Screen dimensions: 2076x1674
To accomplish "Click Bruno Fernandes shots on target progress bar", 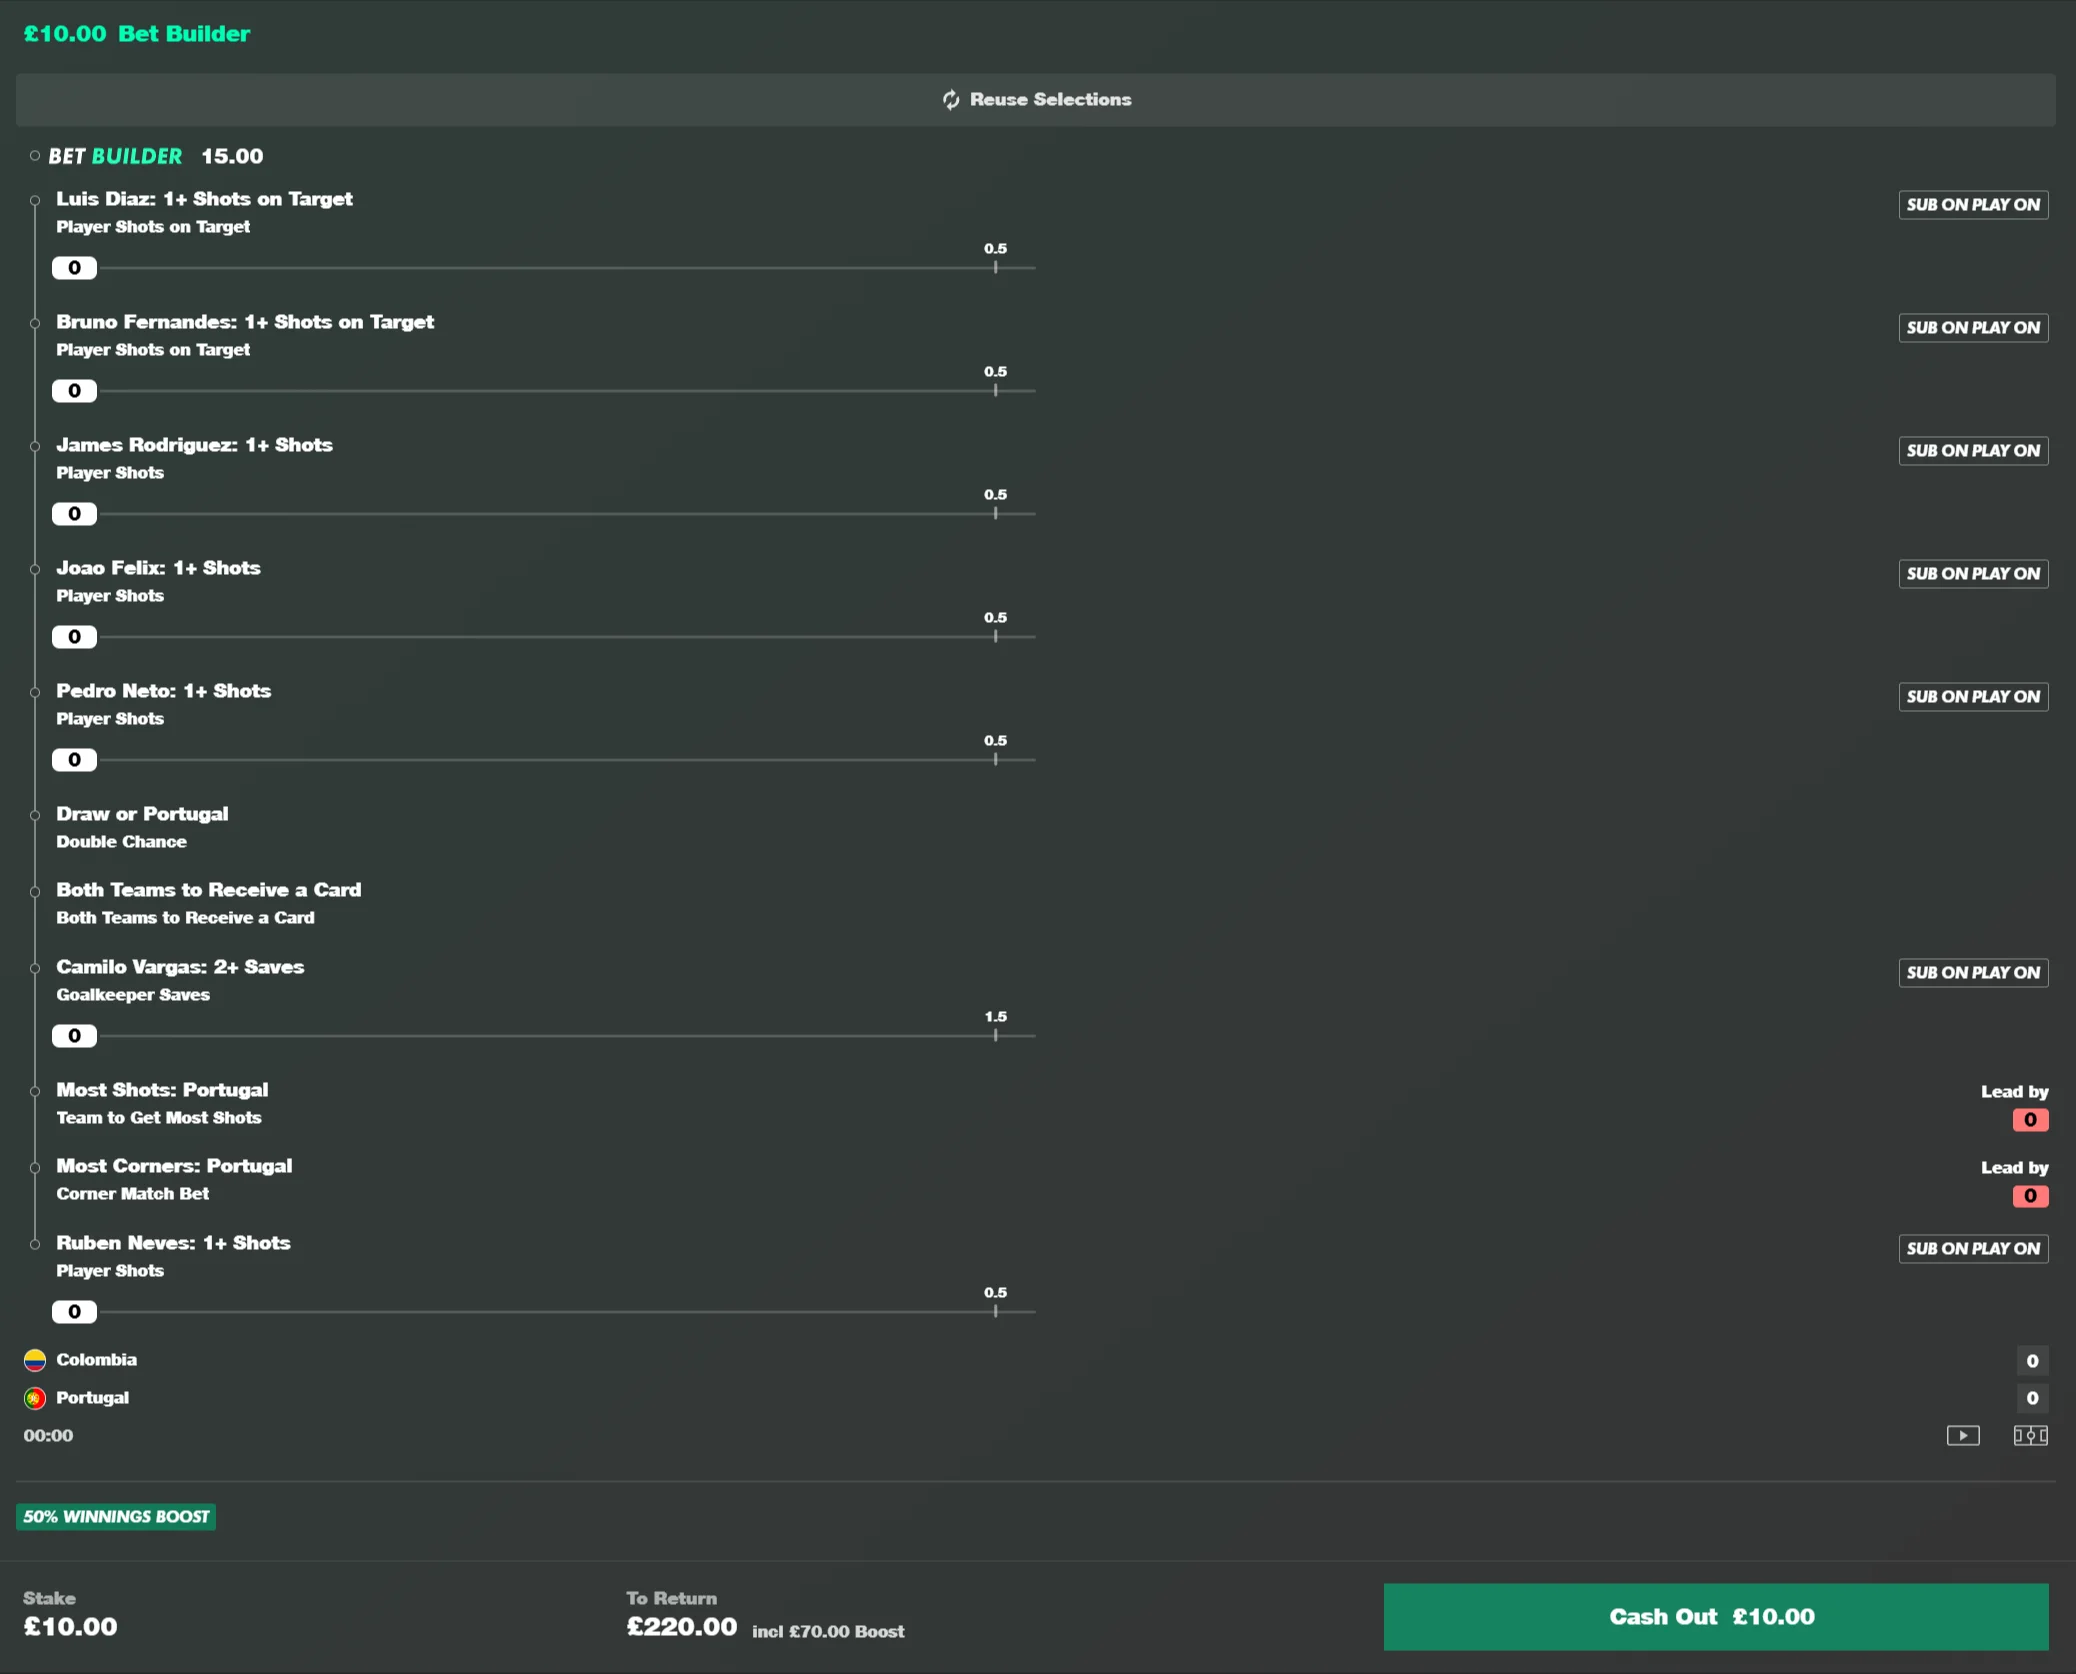I will [x=544, y=390].
